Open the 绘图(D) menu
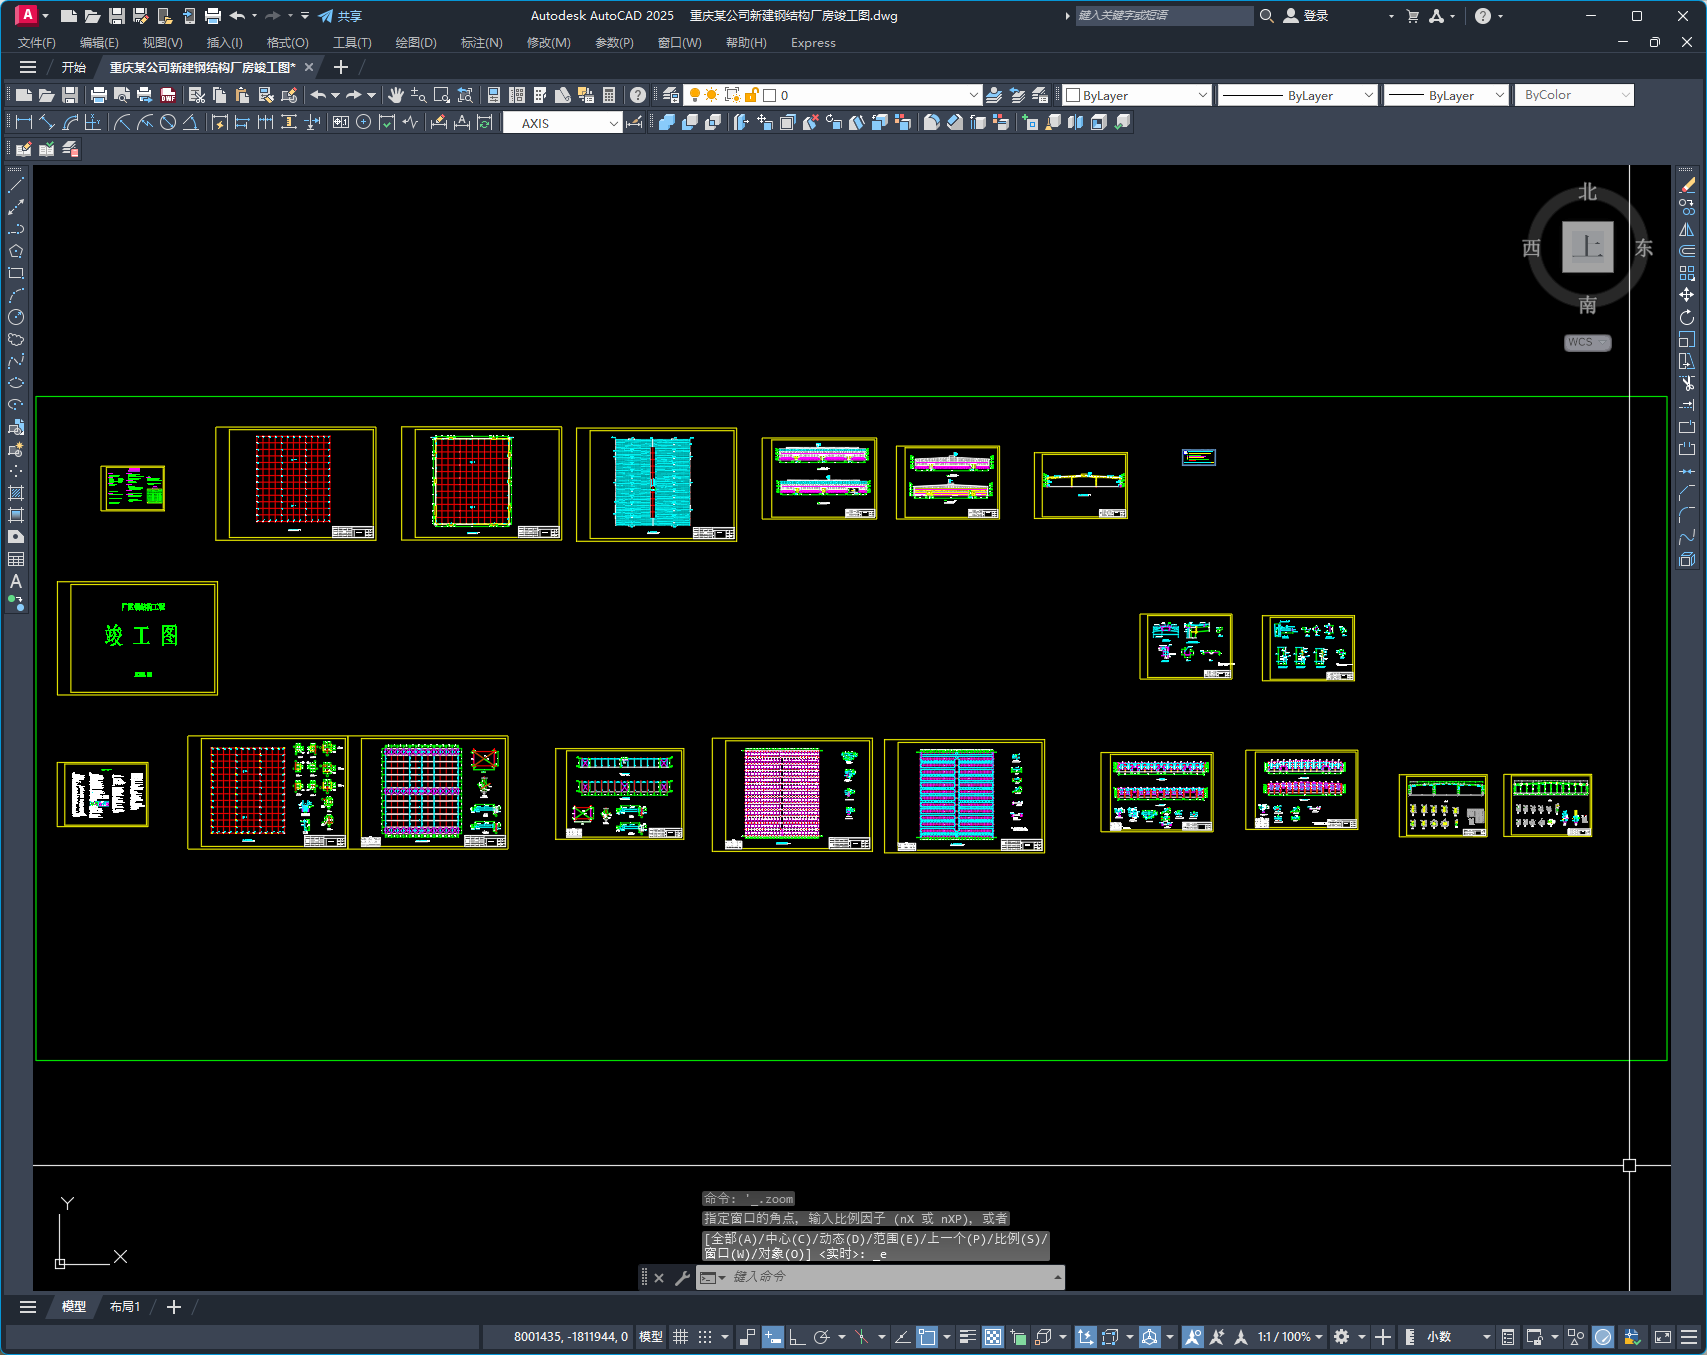1707x1355 pixels. tap(416, 43)
